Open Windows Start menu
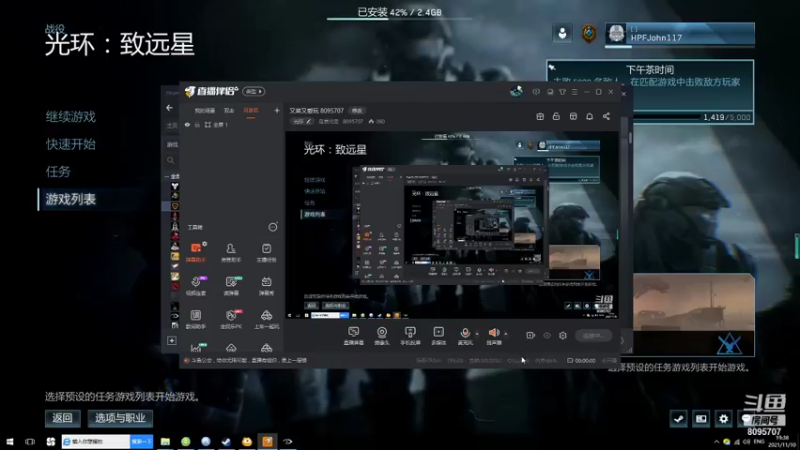The width and height of the screenshot is (800, 450). (x=10, y=441)
